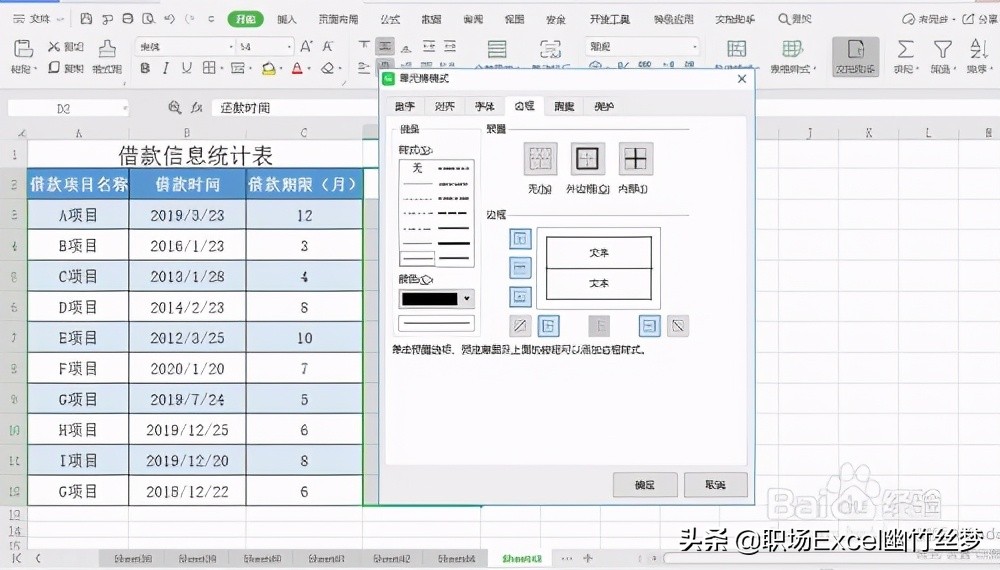Click cell containing 2019/12/25

click(x=187, y=430)
